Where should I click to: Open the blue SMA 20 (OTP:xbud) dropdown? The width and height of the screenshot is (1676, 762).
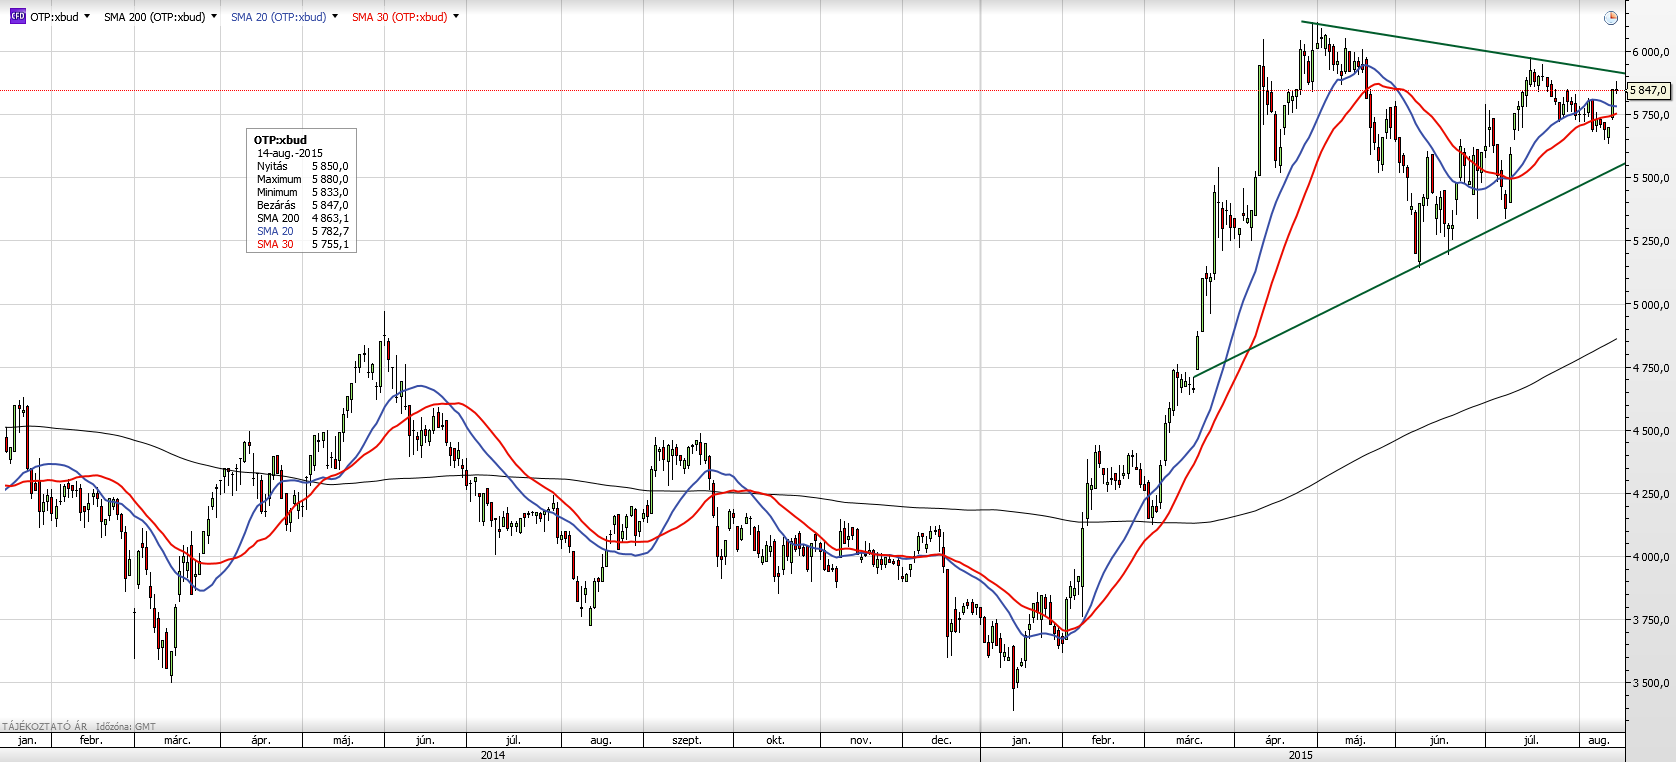(x=335, y=16)
